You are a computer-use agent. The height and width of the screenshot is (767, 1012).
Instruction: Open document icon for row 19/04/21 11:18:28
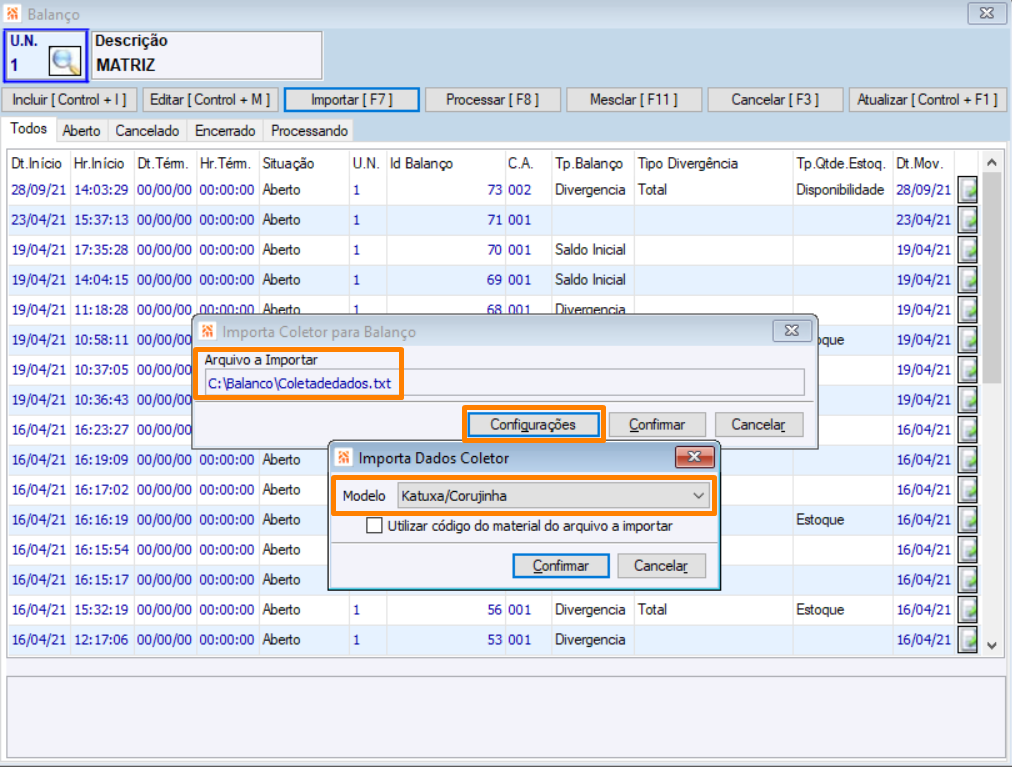click(x=967, y=310)
